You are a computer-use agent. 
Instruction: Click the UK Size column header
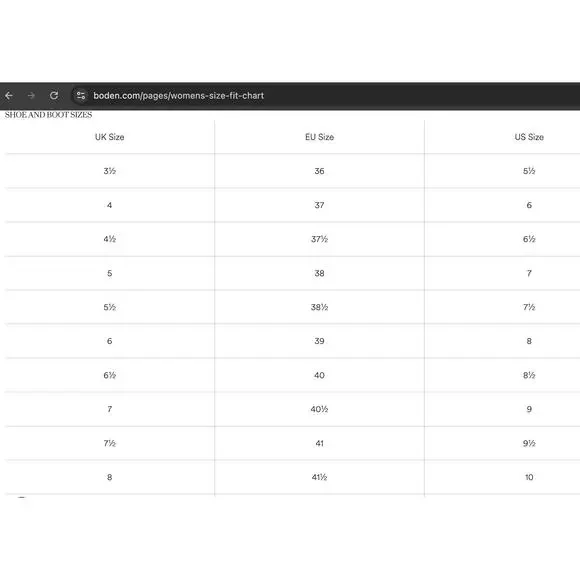coord(109,137)
